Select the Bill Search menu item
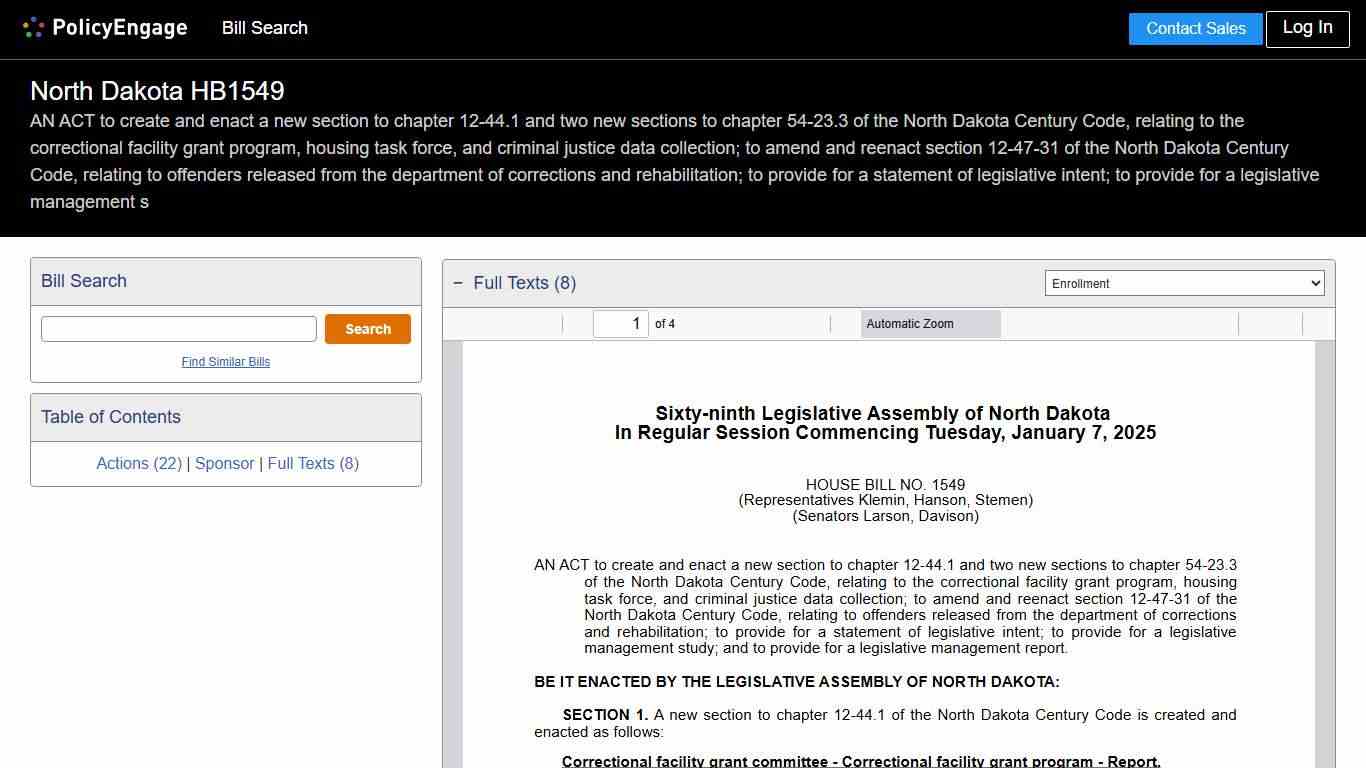Viewport: 1366px width, 768px height. click(x=264, y=28)
